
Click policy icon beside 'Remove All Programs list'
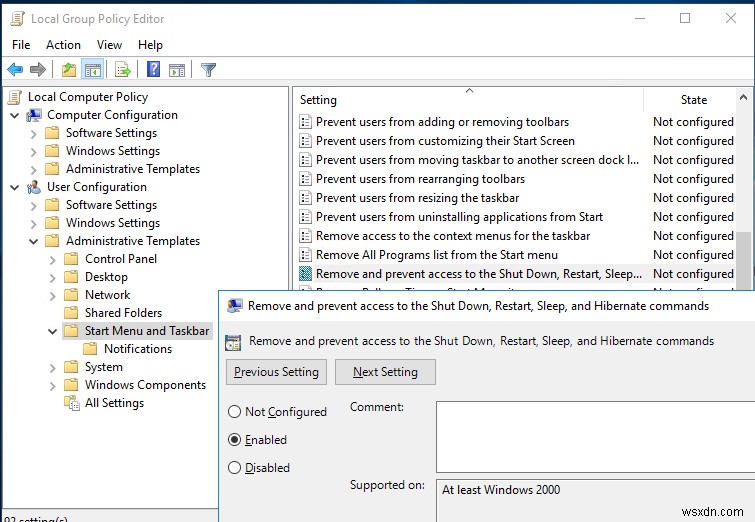click(305, 255)
